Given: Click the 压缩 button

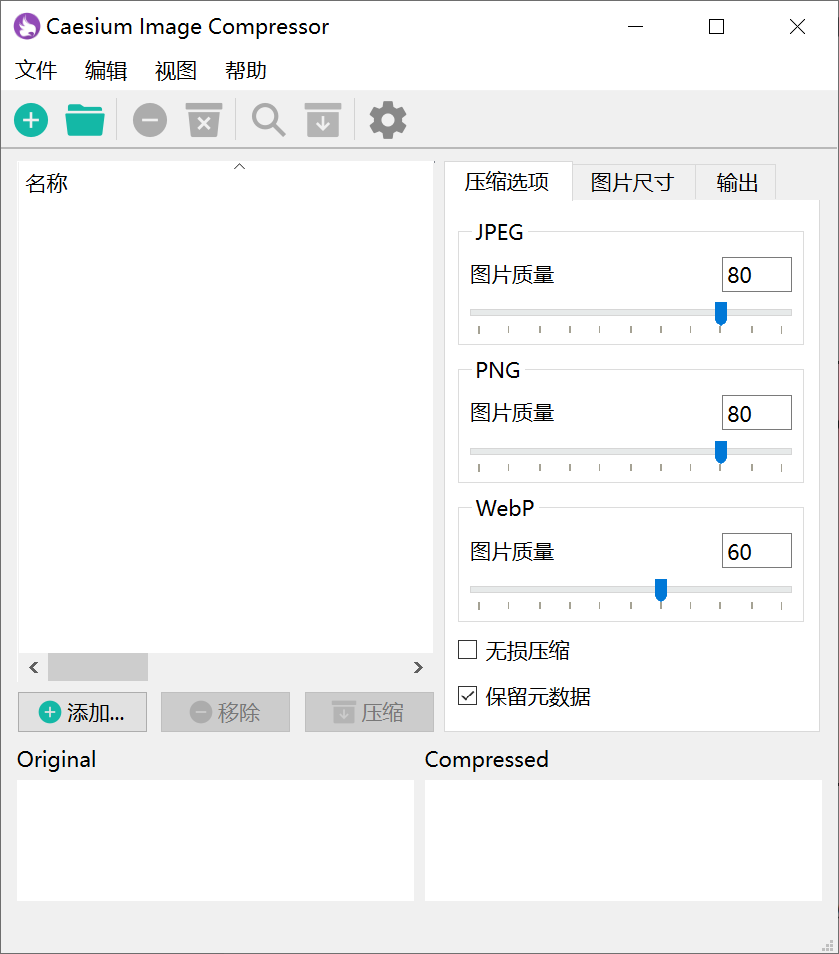Looking at the screenshot, I should click(x=369, y=712).
